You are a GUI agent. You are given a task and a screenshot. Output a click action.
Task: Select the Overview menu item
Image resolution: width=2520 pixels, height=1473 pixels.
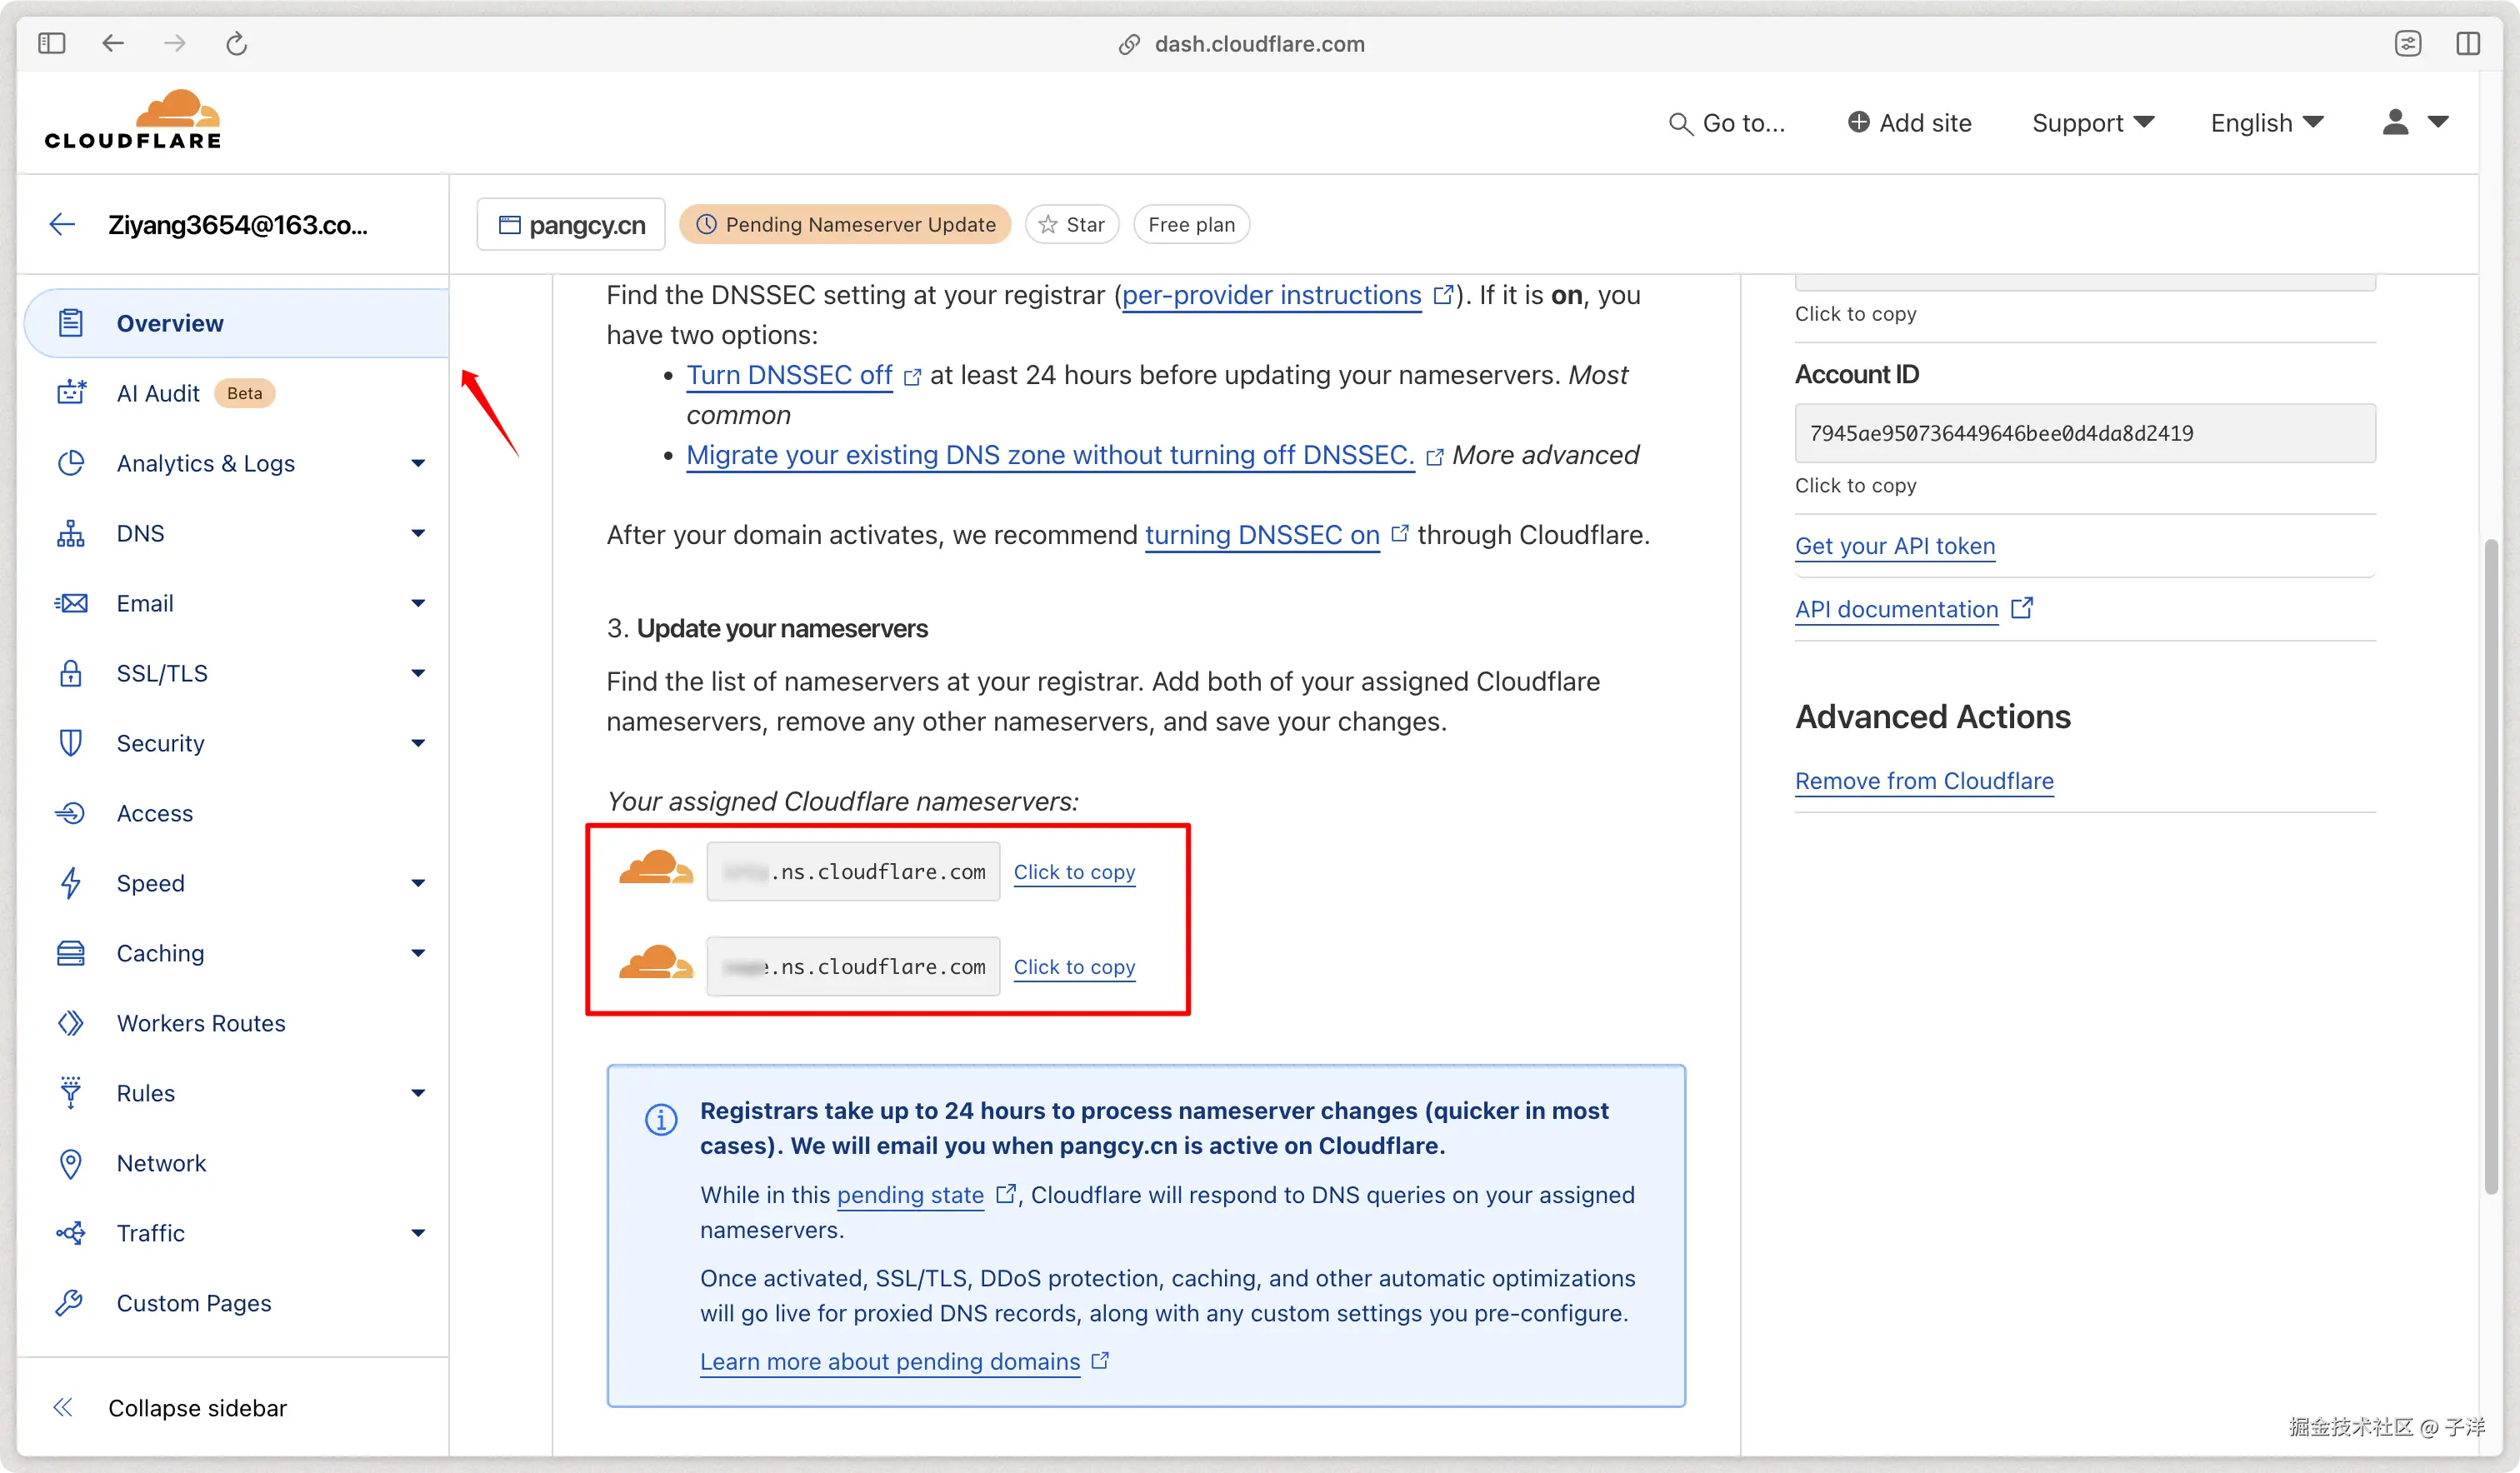170,323
